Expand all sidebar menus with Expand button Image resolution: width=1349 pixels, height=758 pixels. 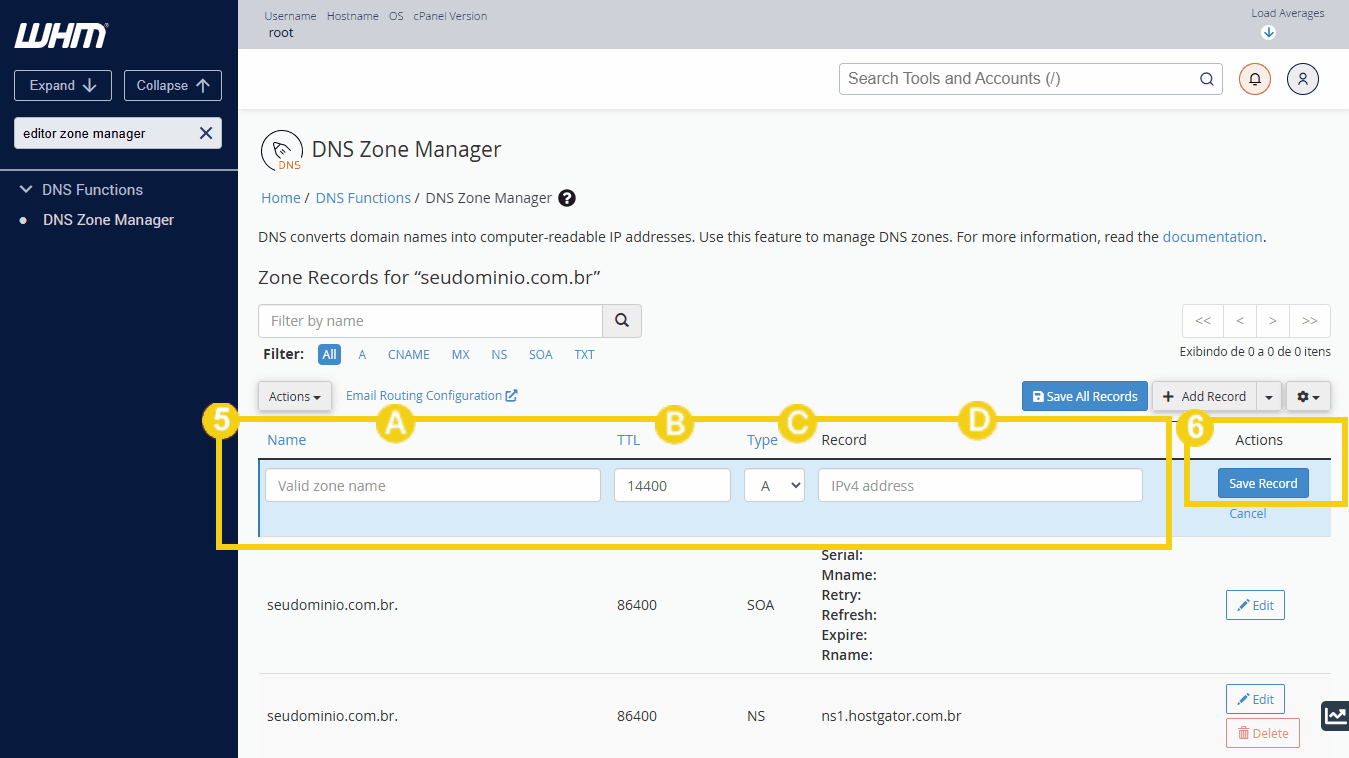[x=63, y=85]
